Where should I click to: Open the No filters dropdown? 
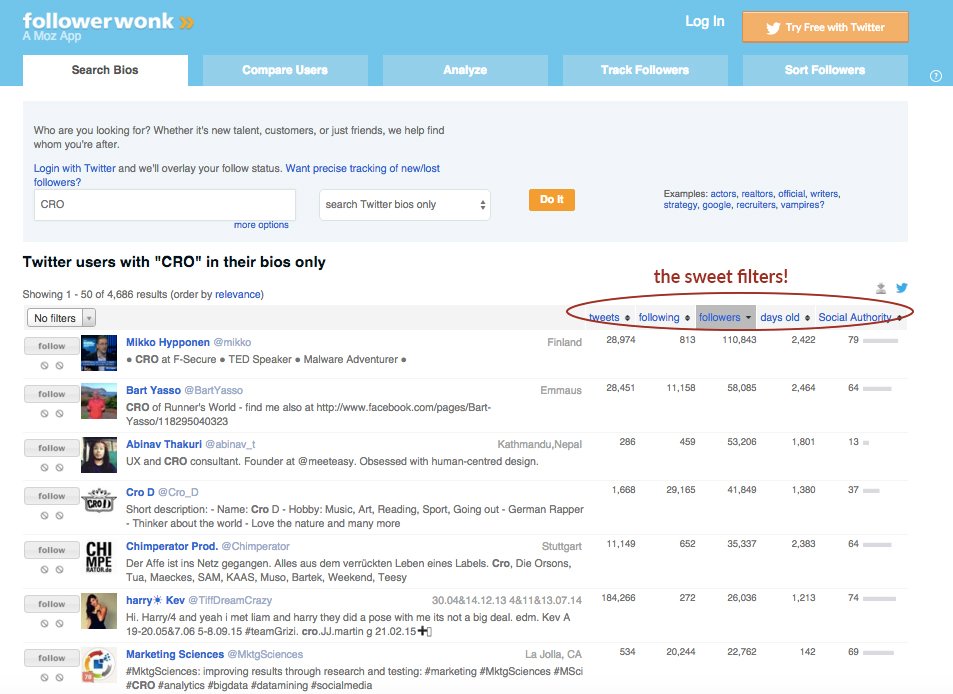[61, 318]
